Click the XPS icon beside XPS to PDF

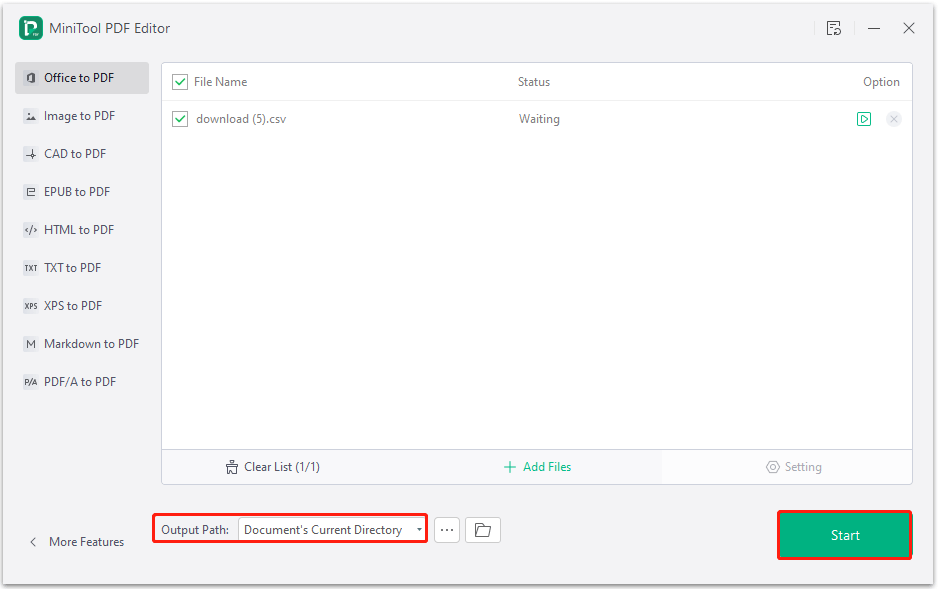[x=31, y=306]
